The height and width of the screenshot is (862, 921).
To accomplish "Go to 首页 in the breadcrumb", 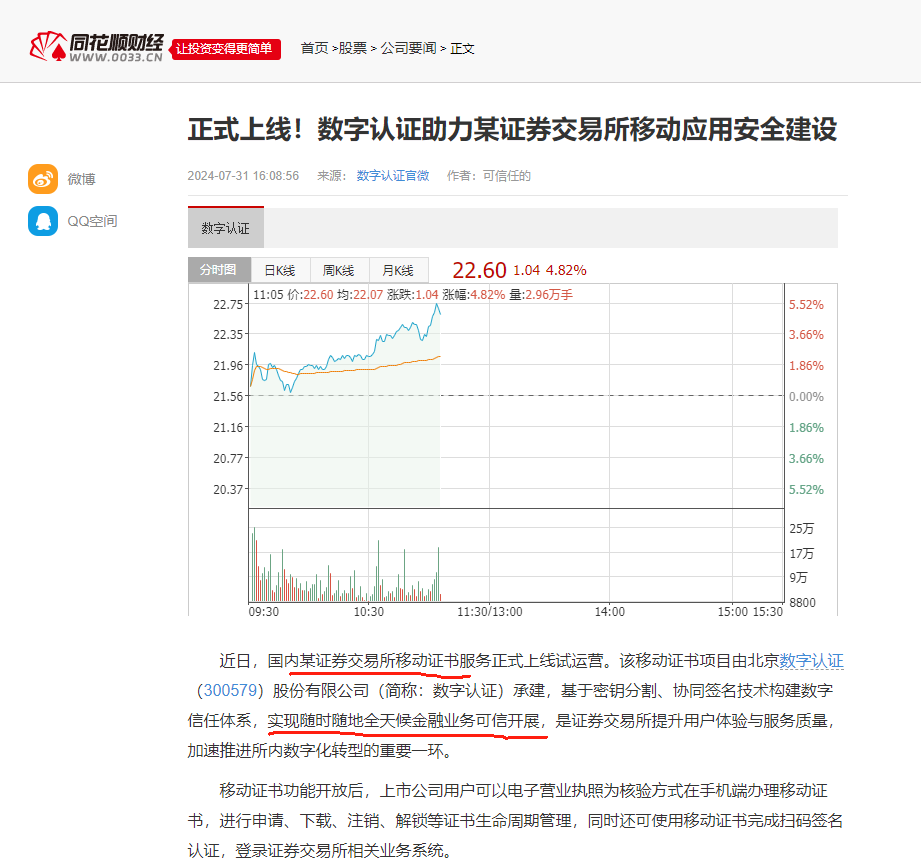I will tap(314, 48).
